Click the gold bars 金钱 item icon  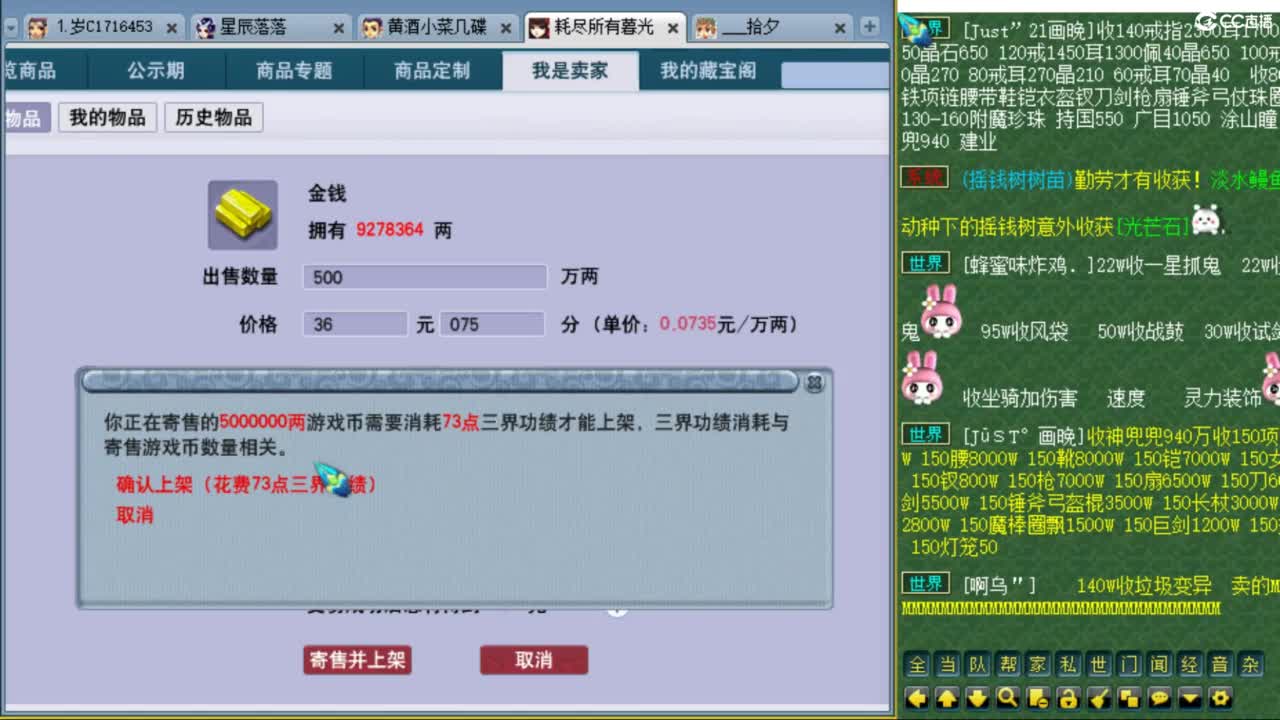coord(242,214)
